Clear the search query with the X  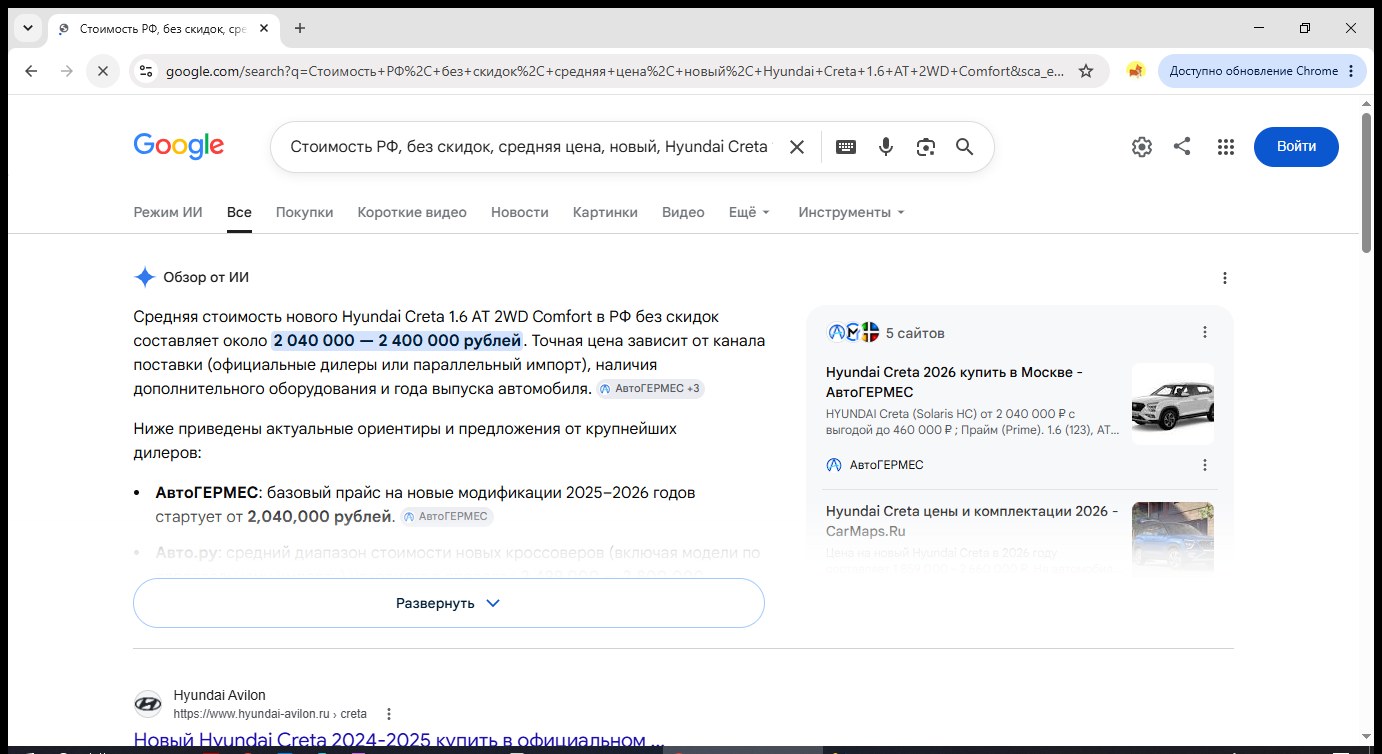(x=797, y=147)
